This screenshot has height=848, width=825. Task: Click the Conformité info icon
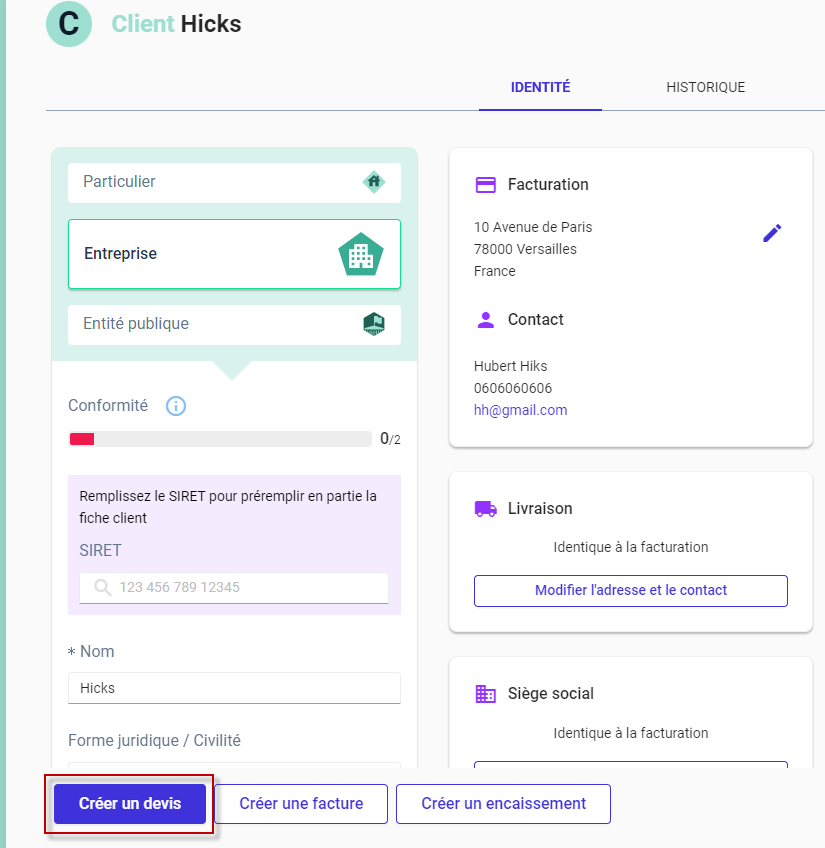point(176,406)
